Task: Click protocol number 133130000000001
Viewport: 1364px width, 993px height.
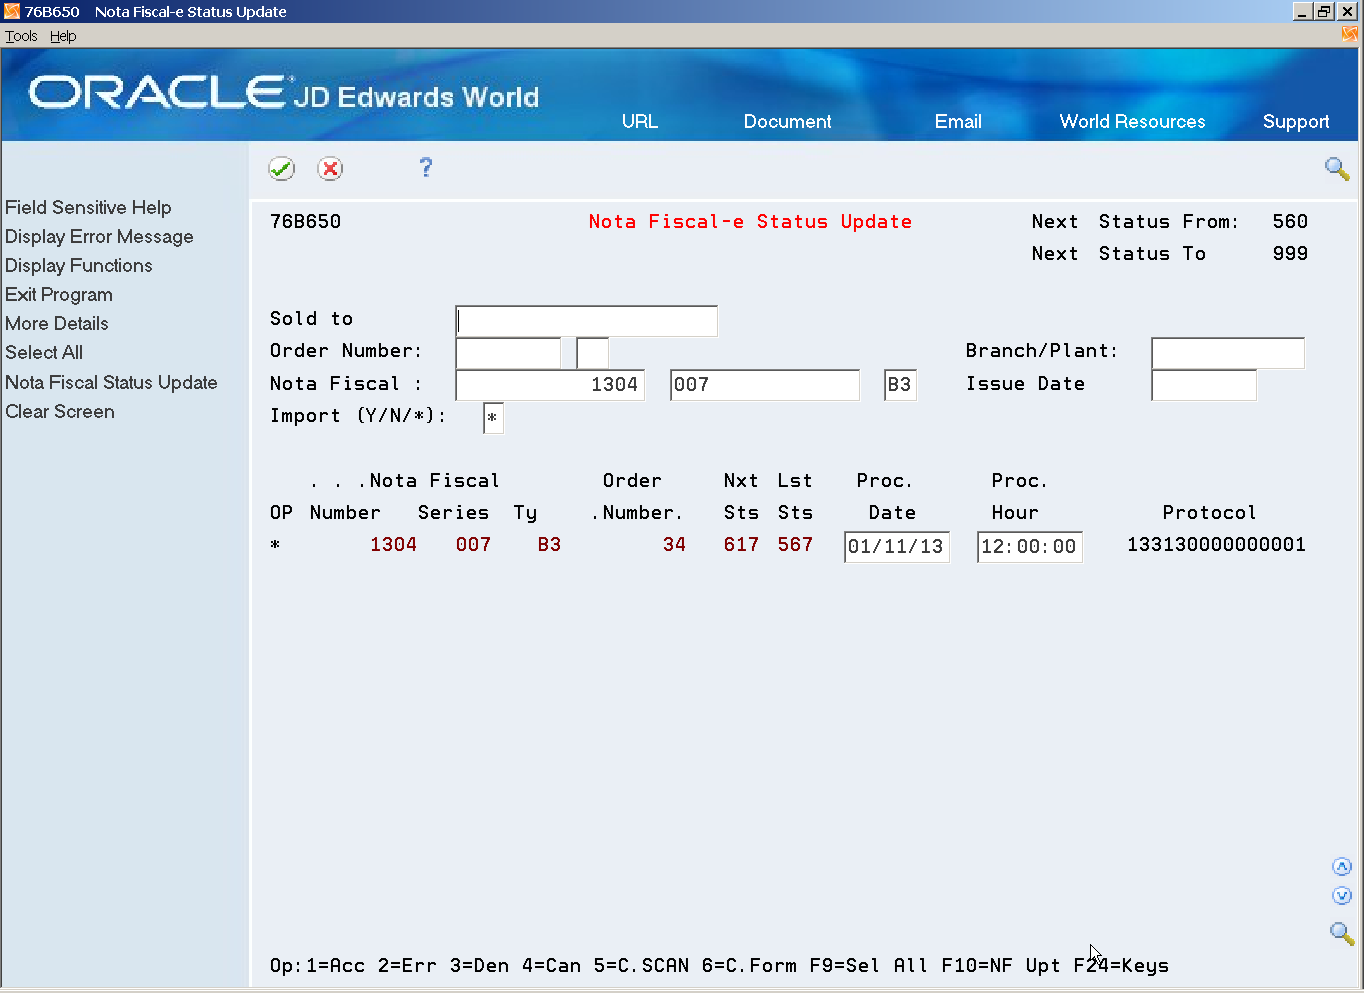Action: [x=1216, y=545]
